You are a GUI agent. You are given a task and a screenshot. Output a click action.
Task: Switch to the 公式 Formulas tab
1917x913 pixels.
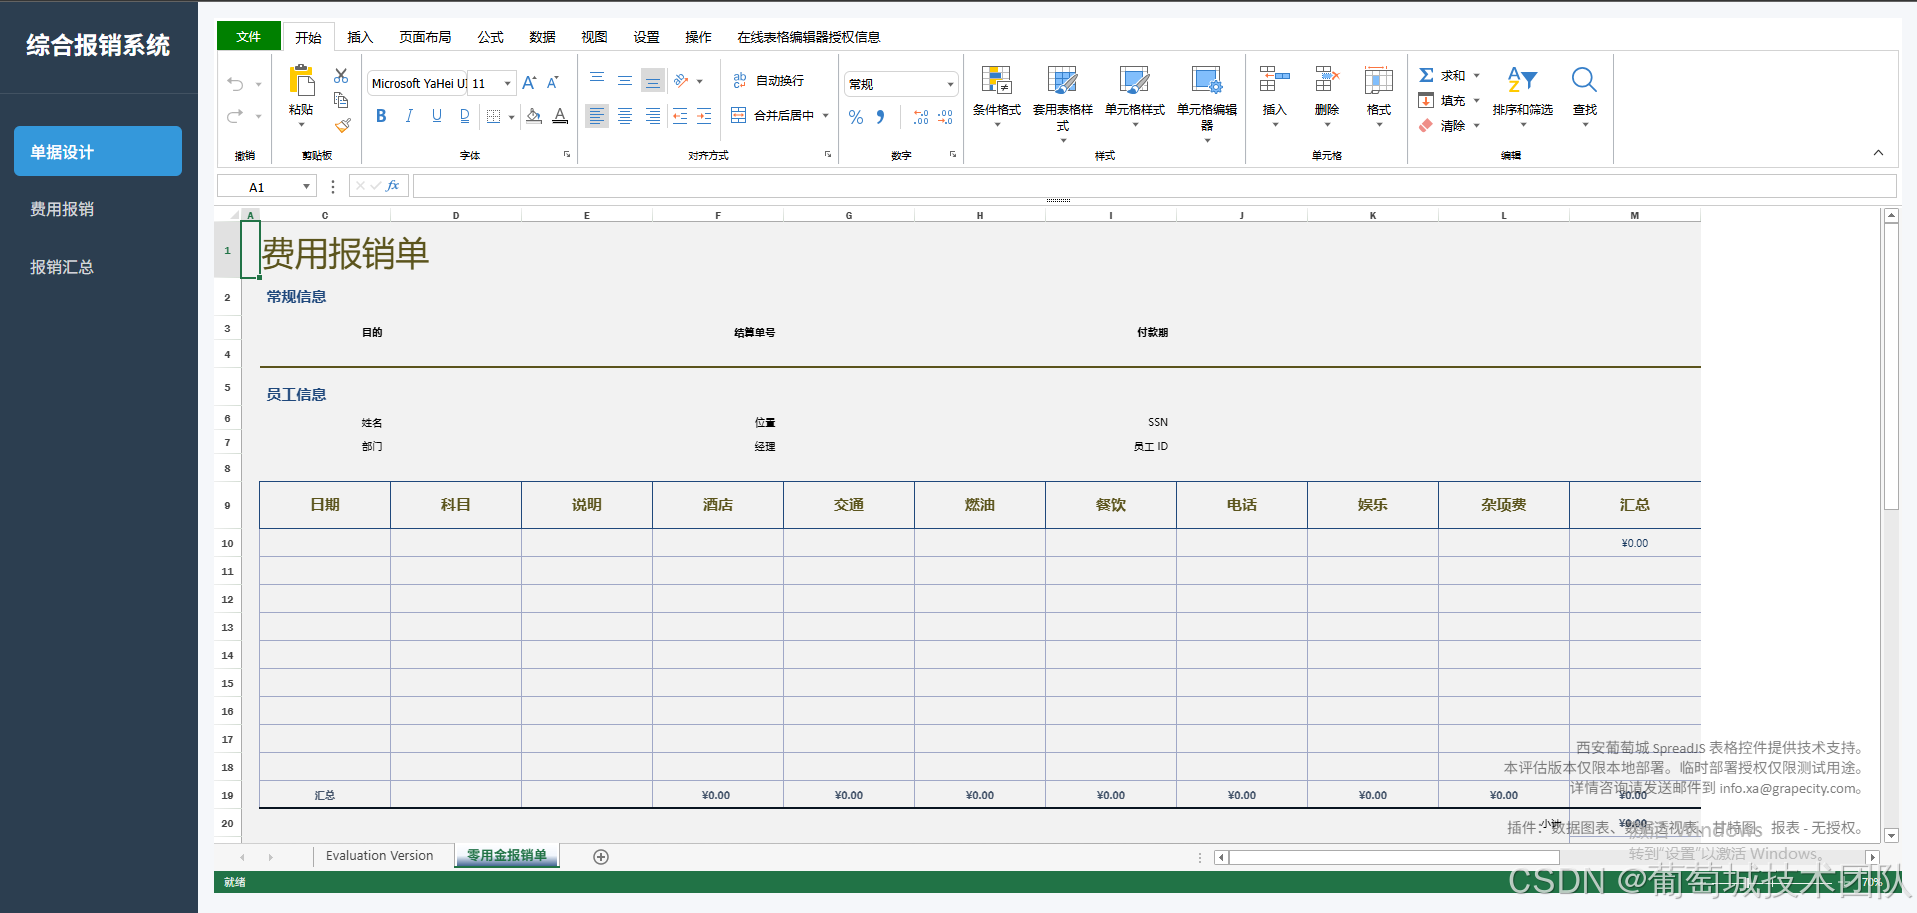point(490,37)
